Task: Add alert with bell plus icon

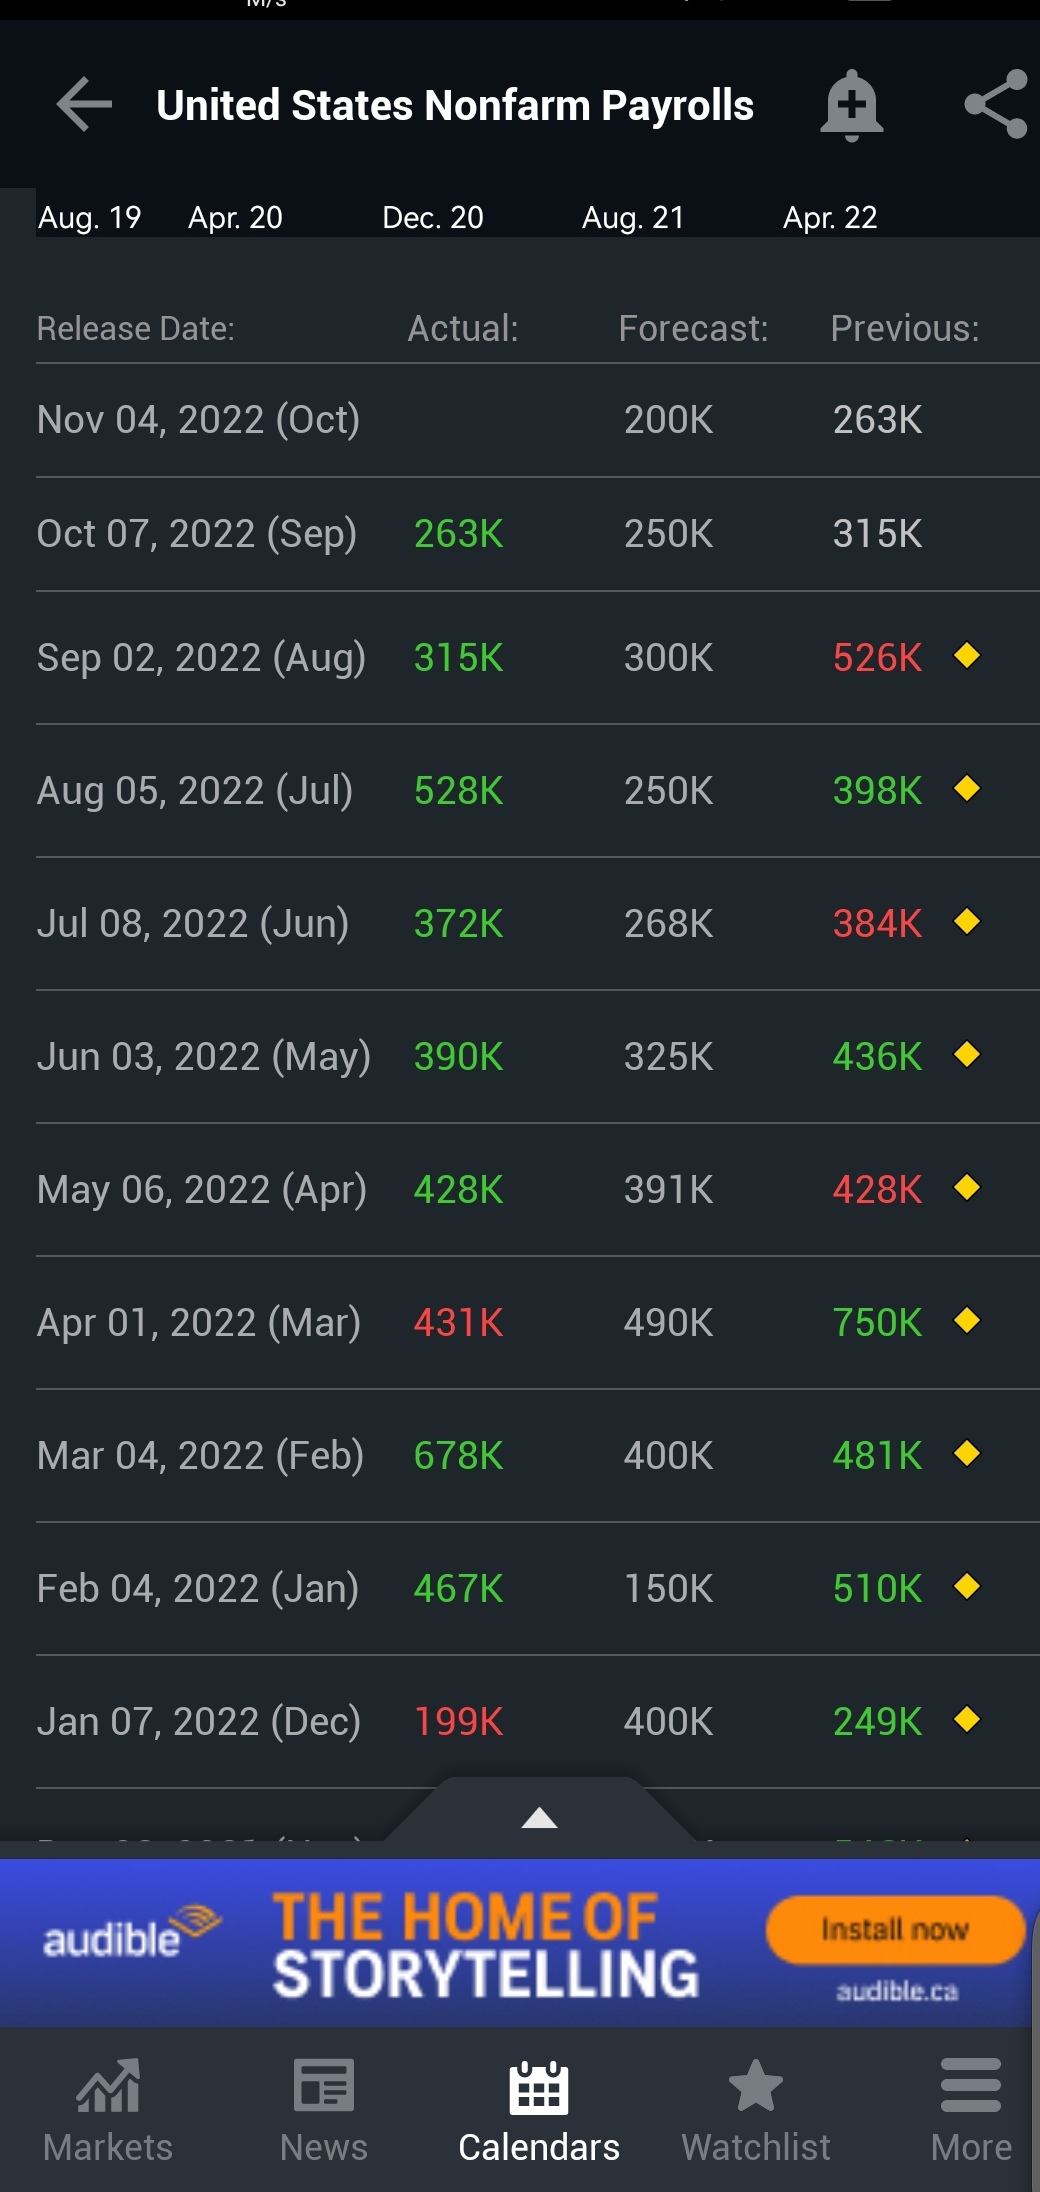Action: [851, 105]
